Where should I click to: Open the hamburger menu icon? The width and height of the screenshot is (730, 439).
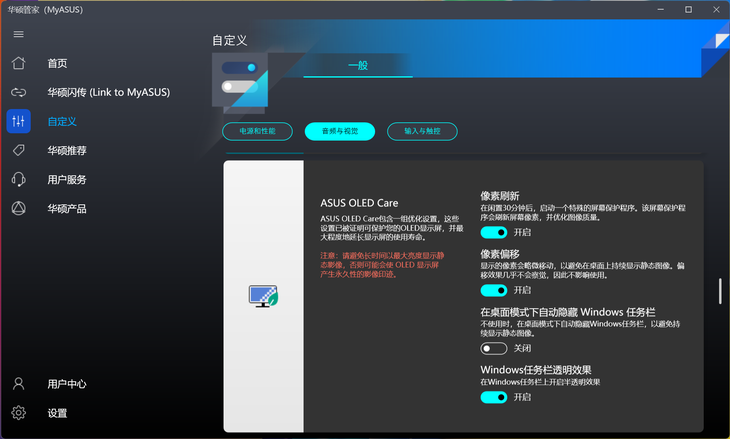(x=19, y=34)
